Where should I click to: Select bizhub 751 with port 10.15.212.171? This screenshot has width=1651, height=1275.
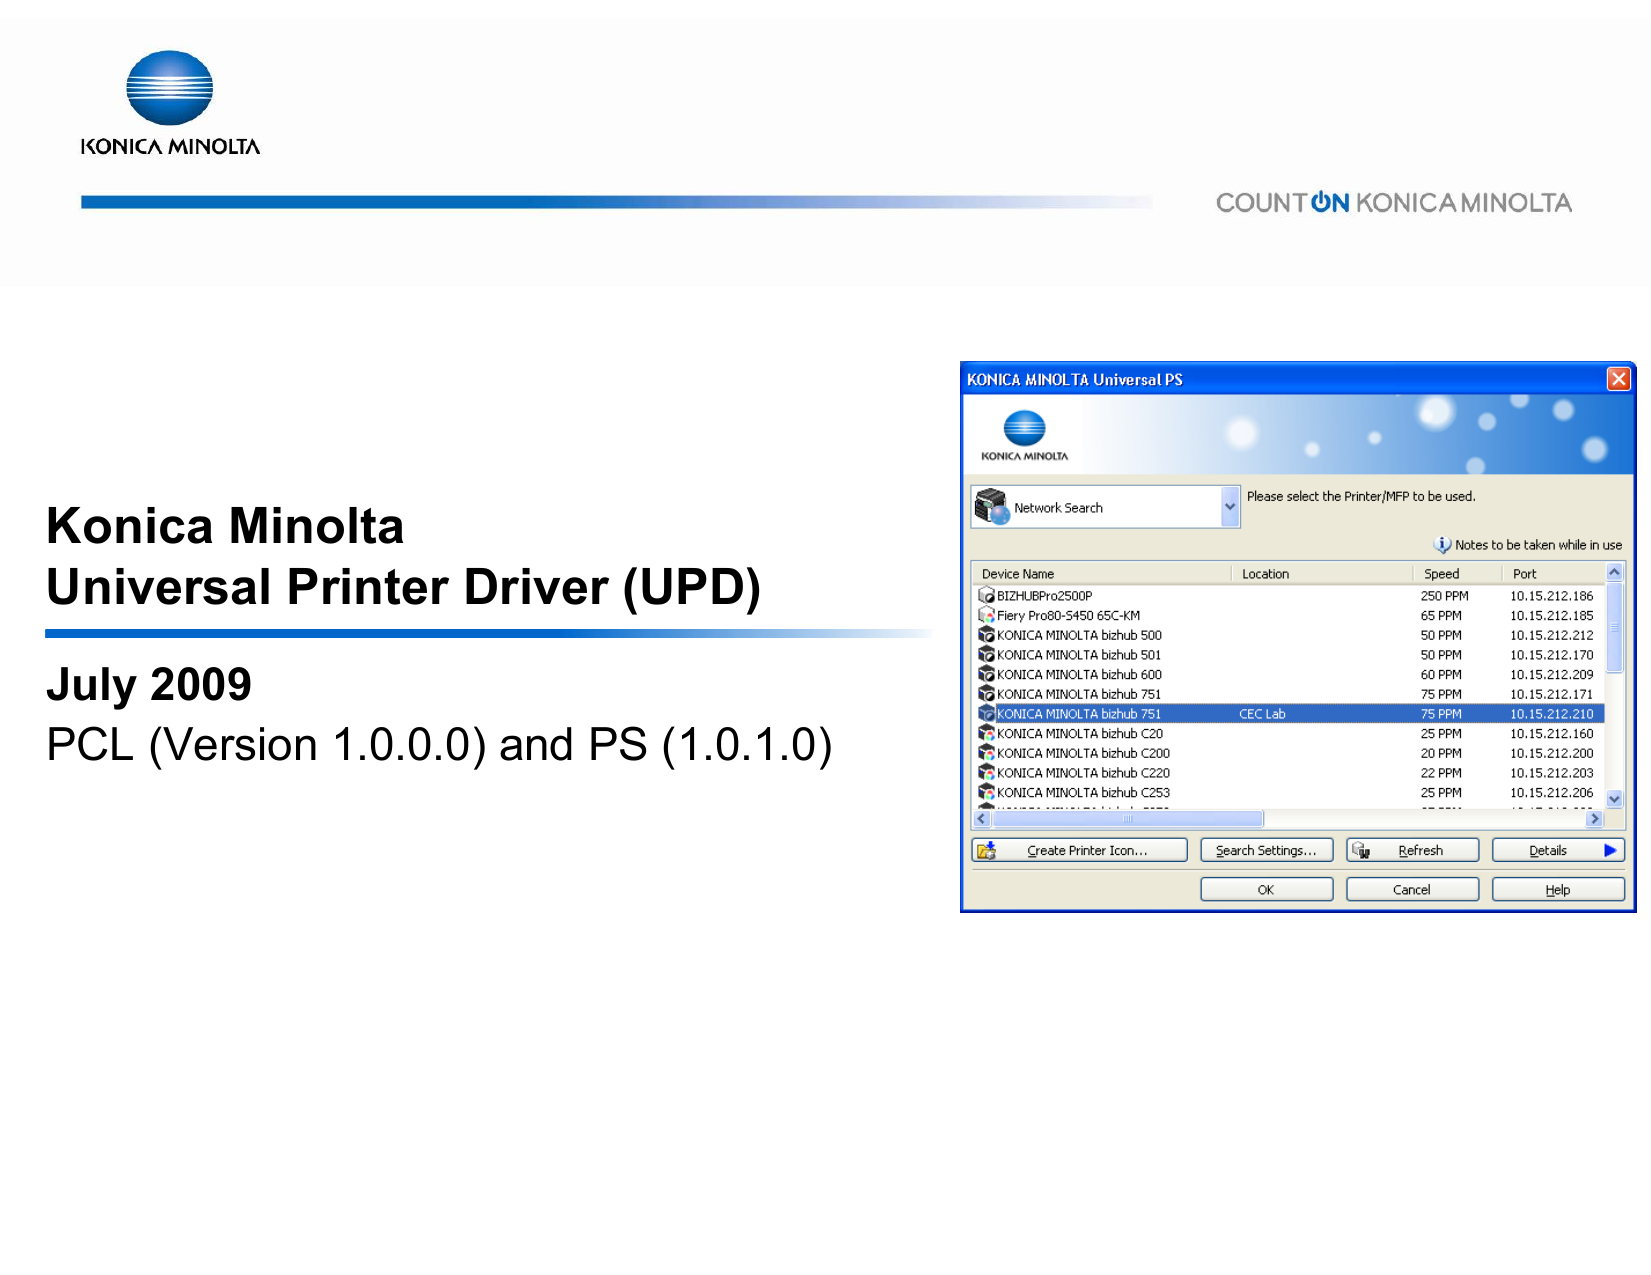click(1288, 694)
